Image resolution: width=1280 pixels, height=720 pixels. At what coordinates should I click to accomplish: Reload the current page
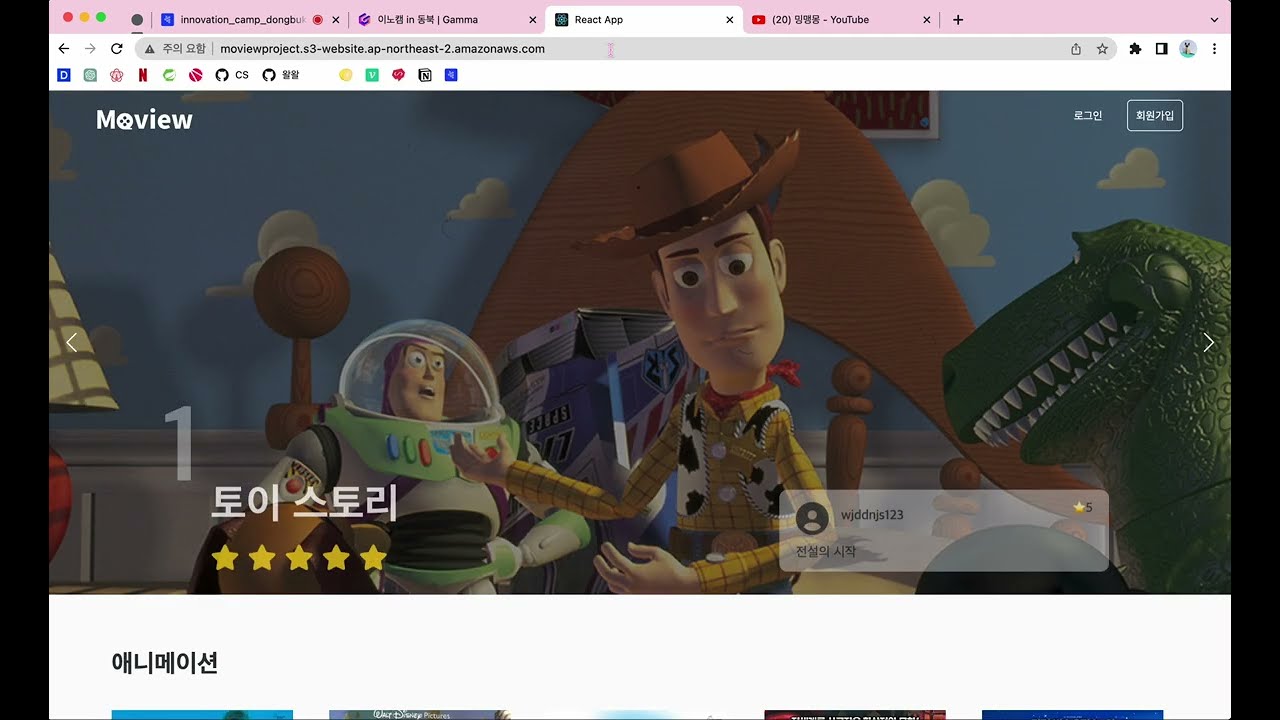point(117,48)
